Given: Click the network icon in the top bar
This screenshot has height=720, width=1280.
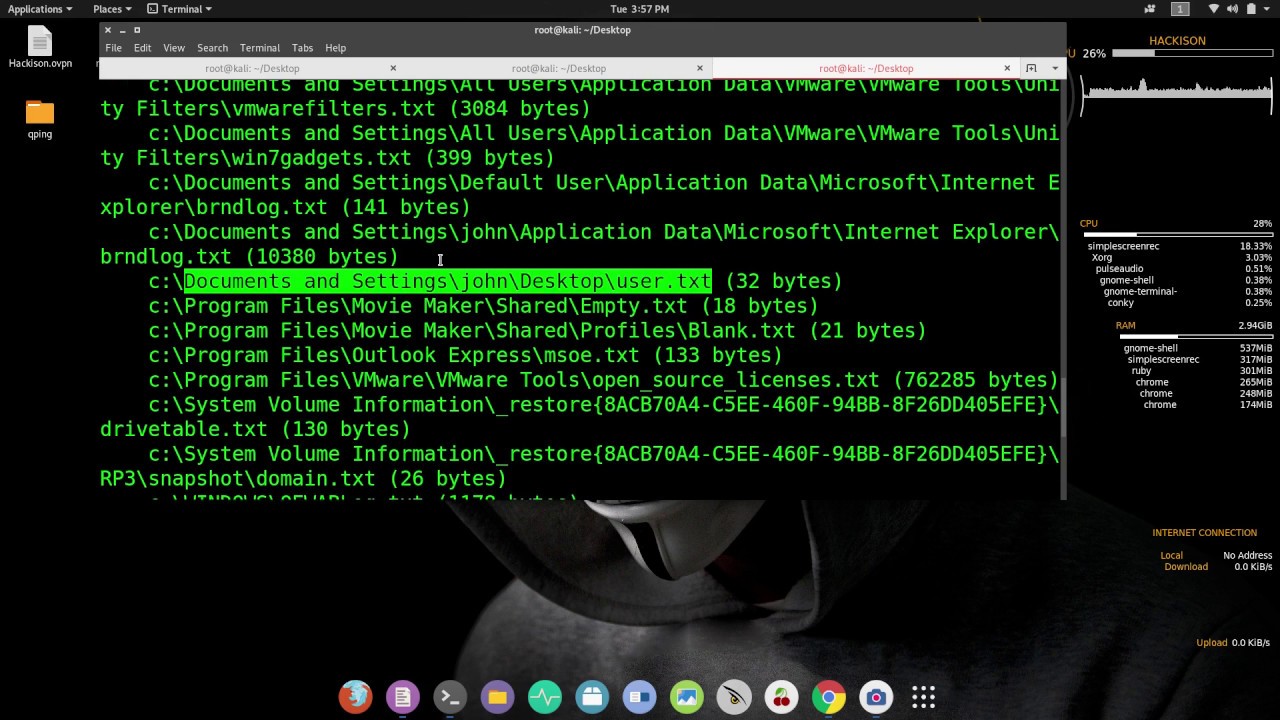Looking at the screenshot, I should pyautogui.click(x=1214, y=9).
